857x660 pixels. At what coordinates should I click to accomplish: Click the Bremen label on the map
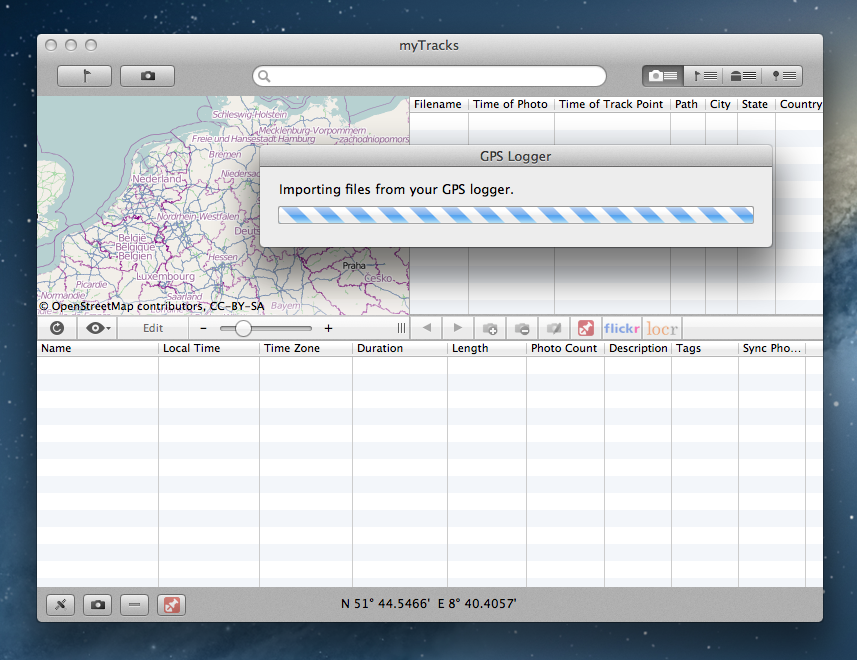225,155
